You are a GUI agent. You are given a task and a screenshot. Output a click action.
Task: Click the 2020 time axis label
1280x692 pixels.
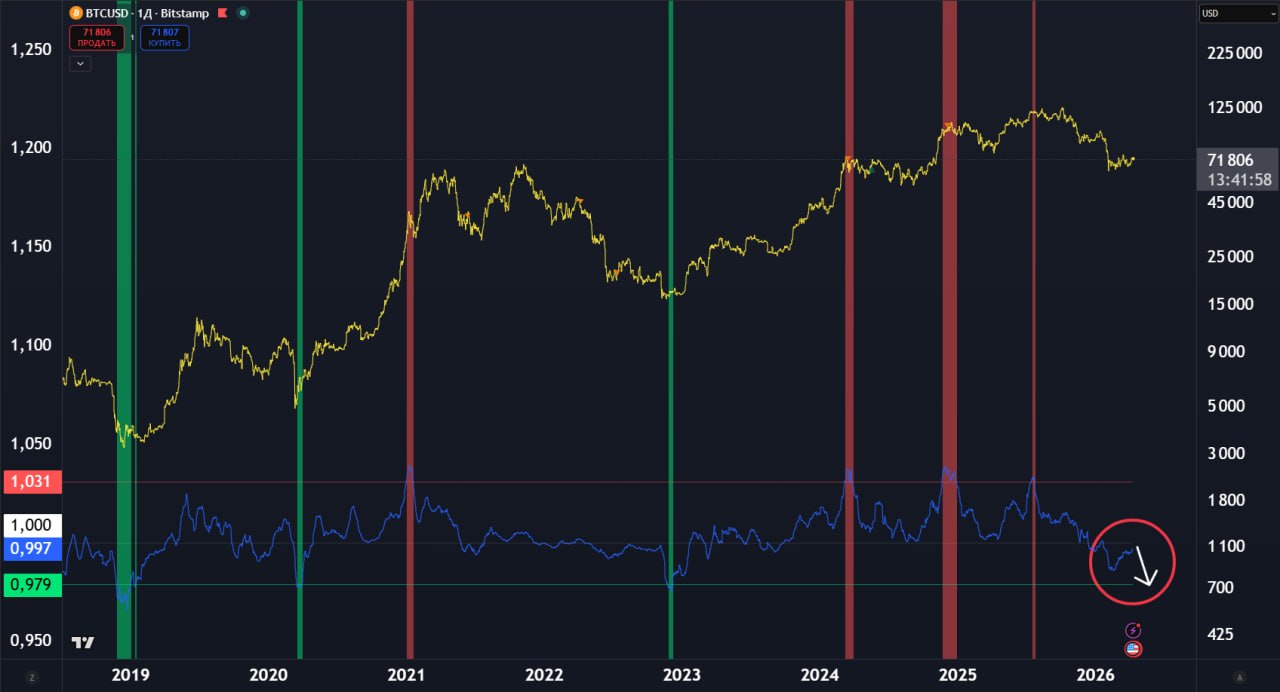click(268, 675)
